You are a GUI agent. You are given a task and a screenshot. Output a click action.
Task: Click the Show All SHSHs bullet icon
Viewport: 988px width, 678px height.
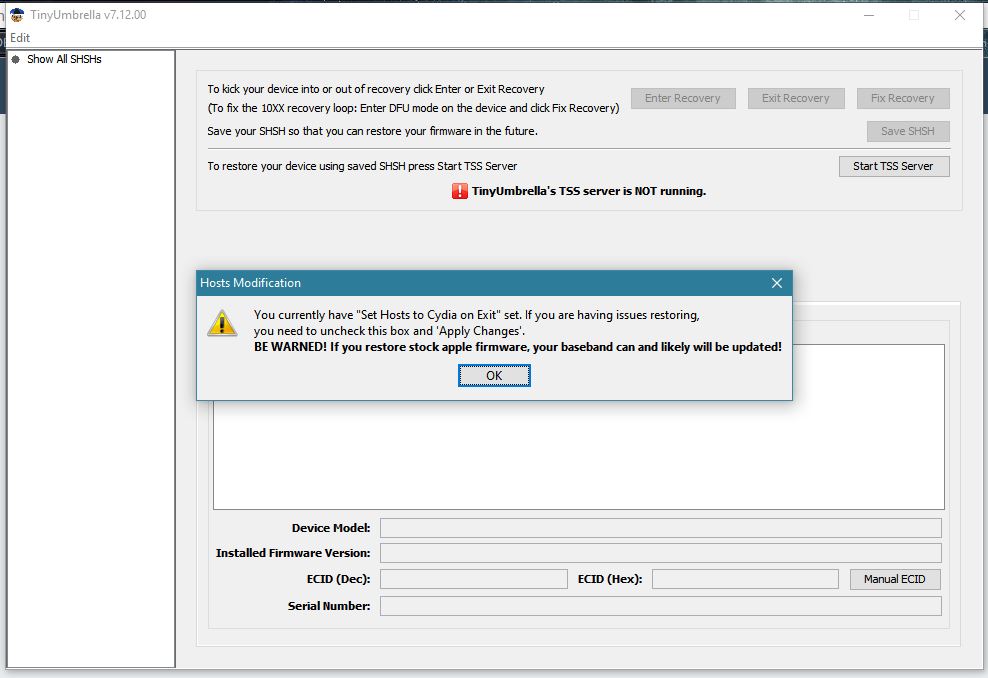16,59
